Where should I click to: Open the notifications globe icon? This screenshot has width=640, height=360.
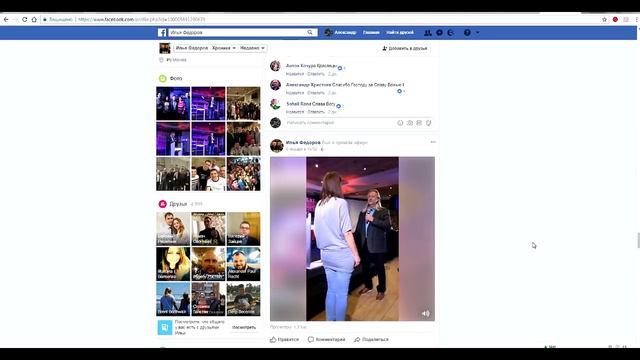451,33
